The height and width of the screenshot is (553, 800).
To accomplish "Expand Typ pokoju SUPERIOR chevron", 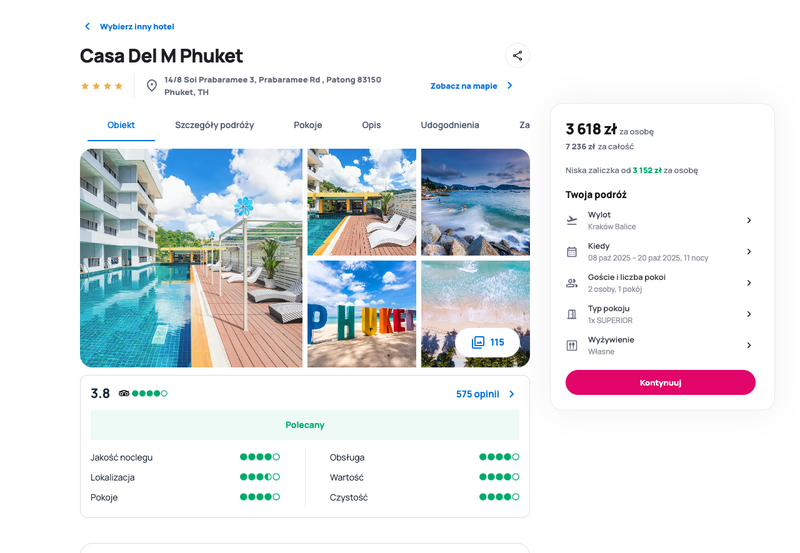I will click(x=749, y=314).
